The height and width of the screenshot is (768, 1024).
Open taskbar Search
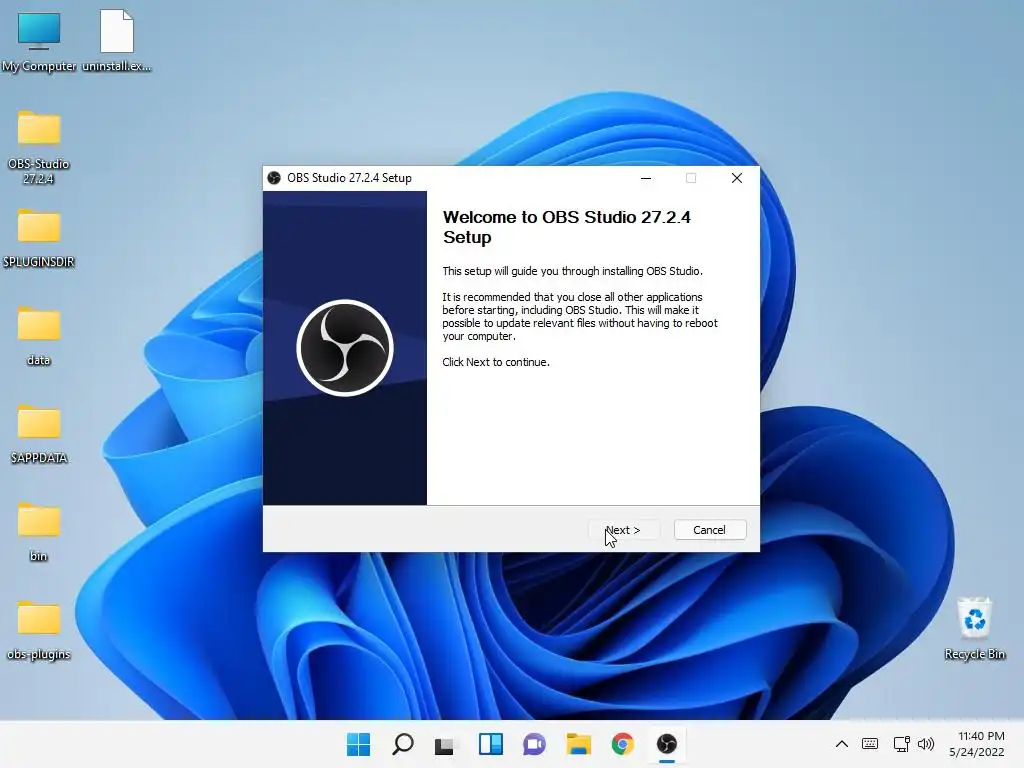[402, 744]
